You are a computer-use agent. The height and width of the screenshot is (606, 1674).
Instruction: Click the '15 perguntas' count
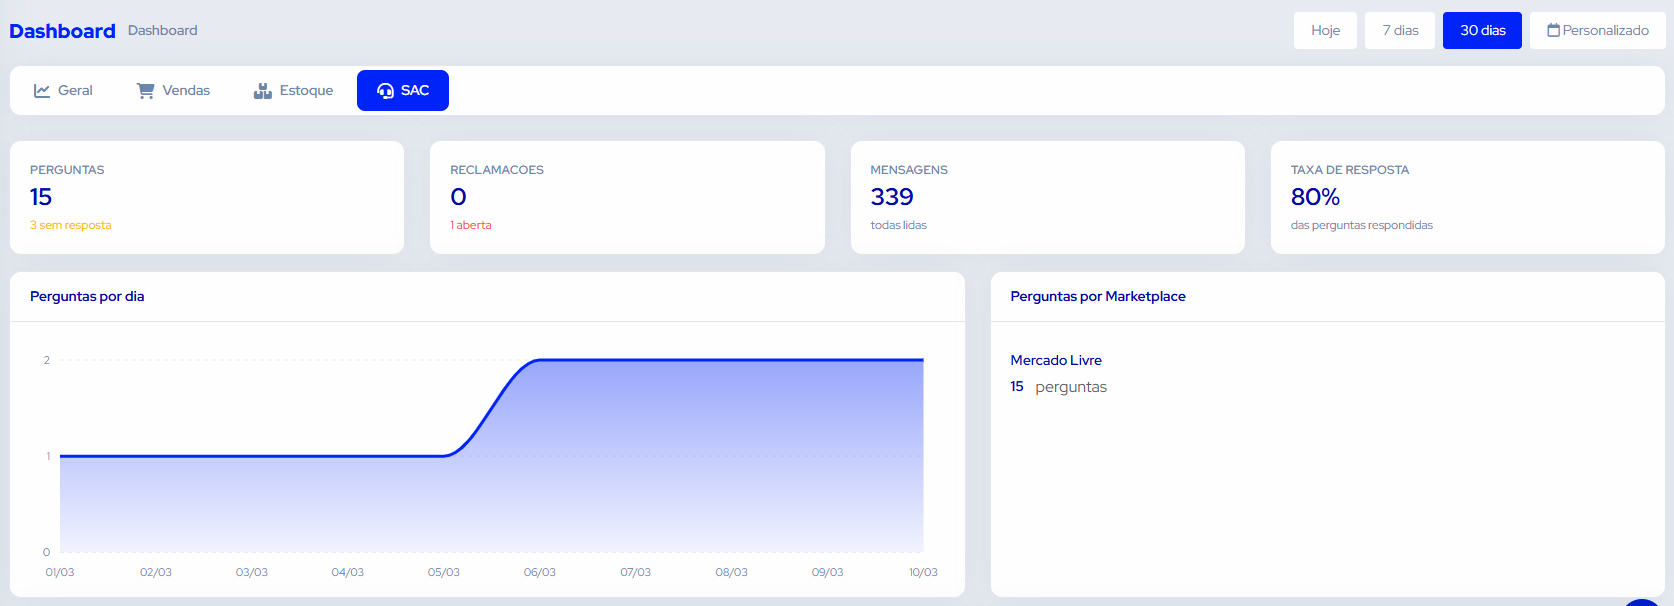pyautogui.click(x=1059, y=387)
